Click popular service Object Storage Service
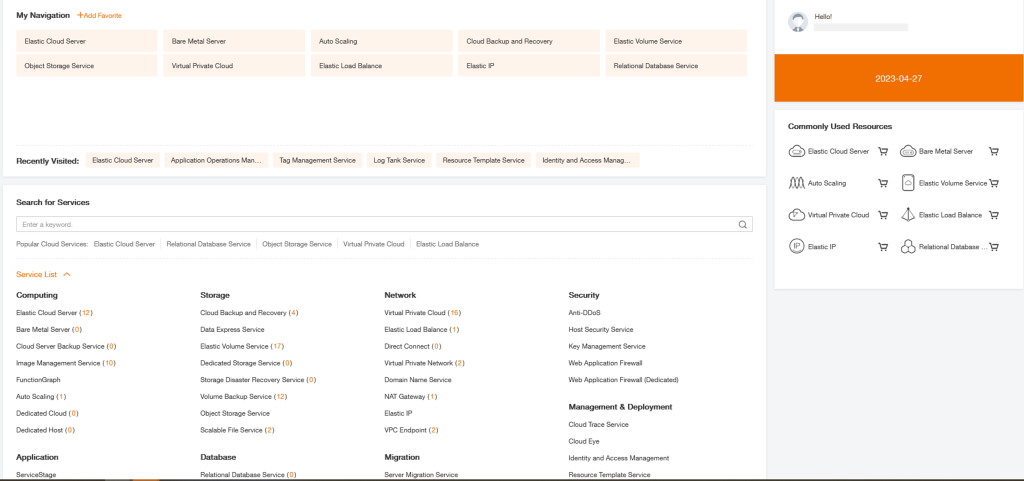Screen dimensions: 1024x481 pos(297,244)
